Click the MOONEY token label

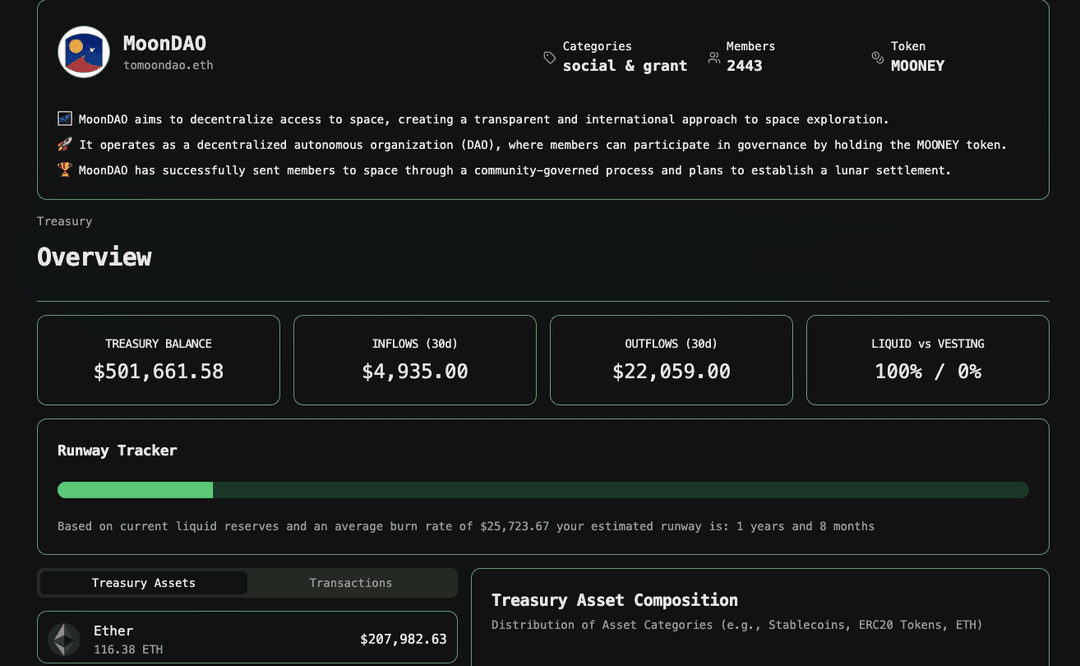pos(917,66)
